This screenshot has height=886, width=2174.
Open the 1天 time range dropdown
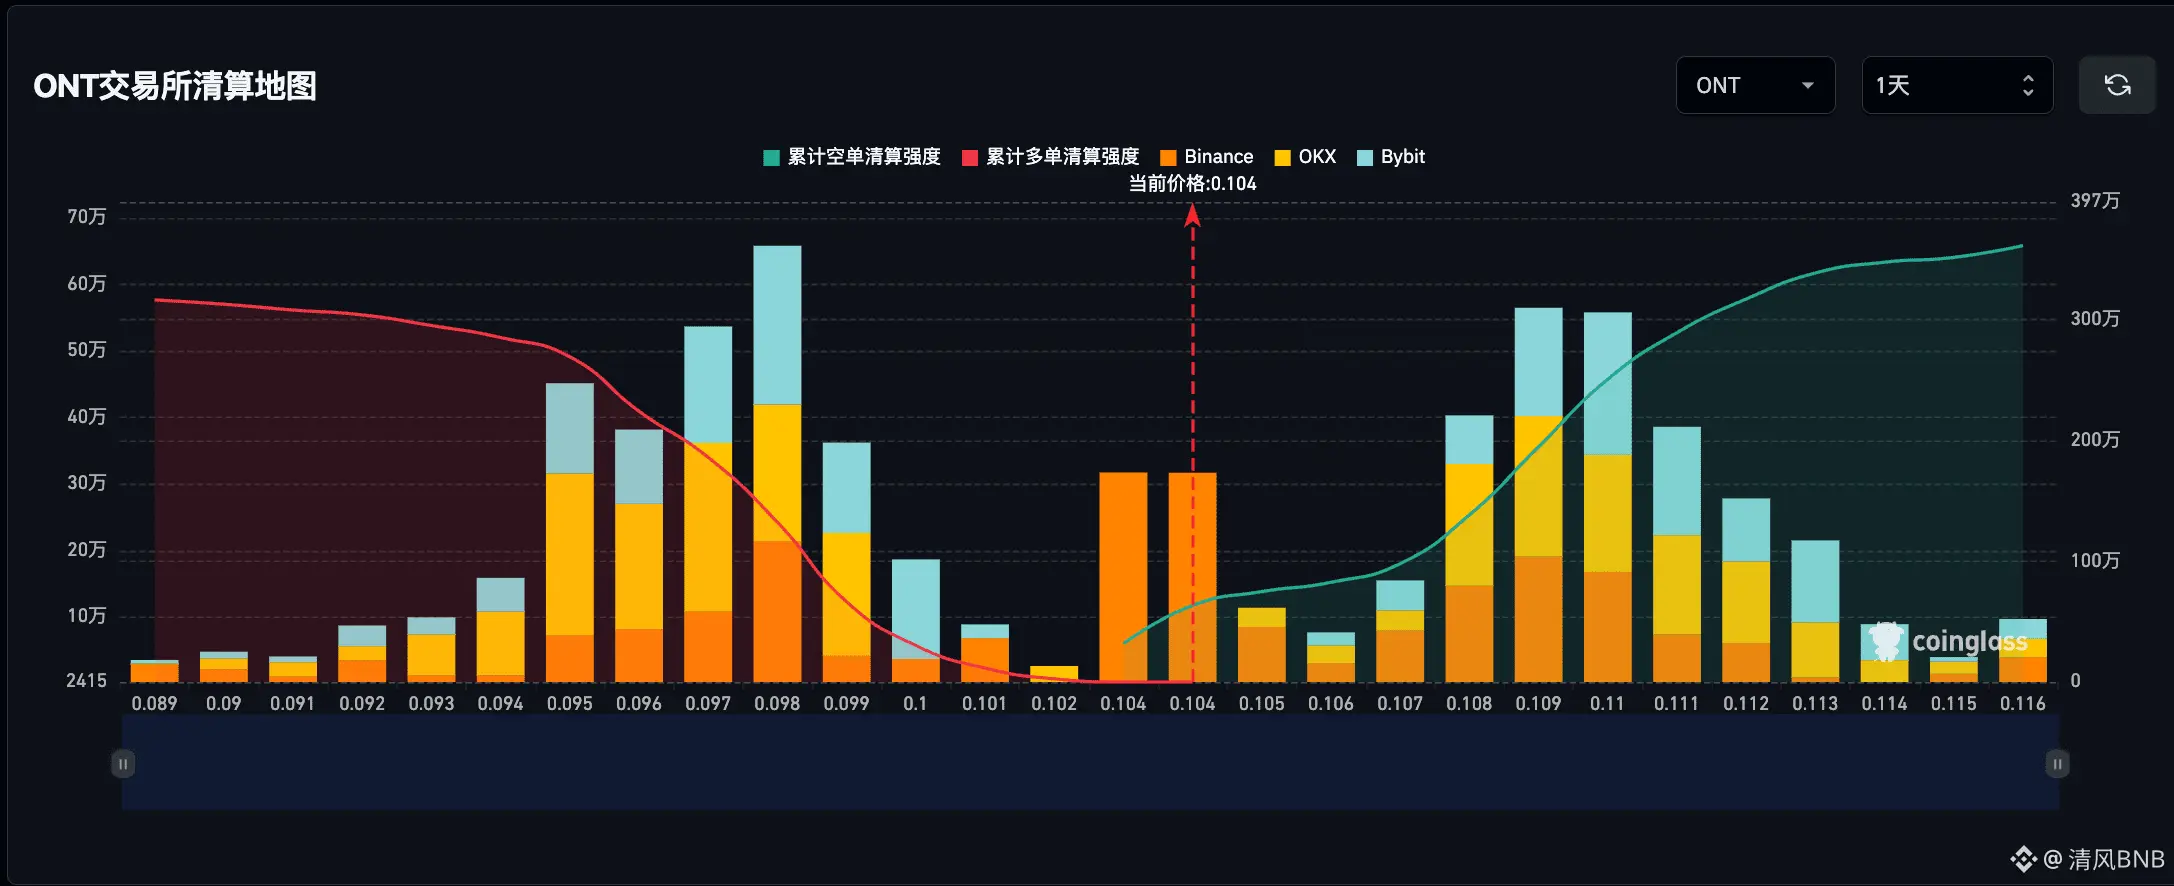tap(1957, 85)
